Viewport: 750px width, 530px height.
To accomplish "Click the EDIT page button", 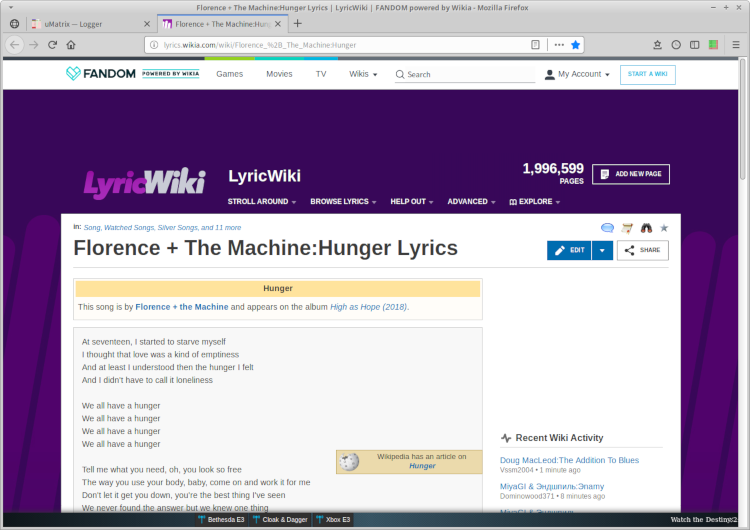I will point(569,250).
